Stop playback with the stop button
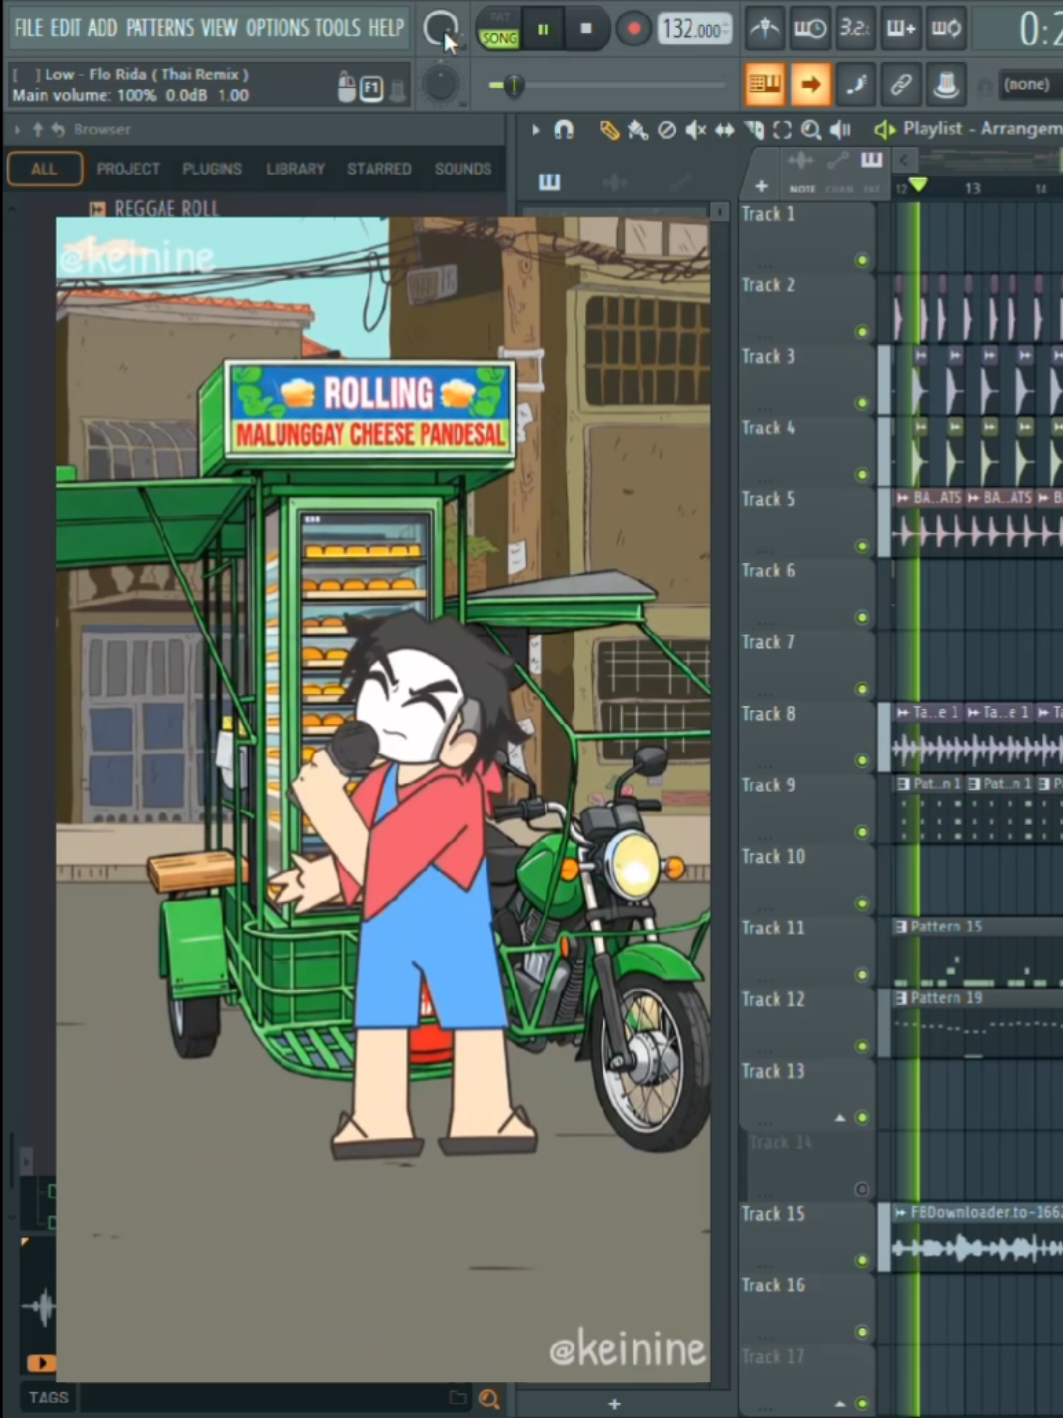This screenshot has width=1063, height=1418. [586, 30]
